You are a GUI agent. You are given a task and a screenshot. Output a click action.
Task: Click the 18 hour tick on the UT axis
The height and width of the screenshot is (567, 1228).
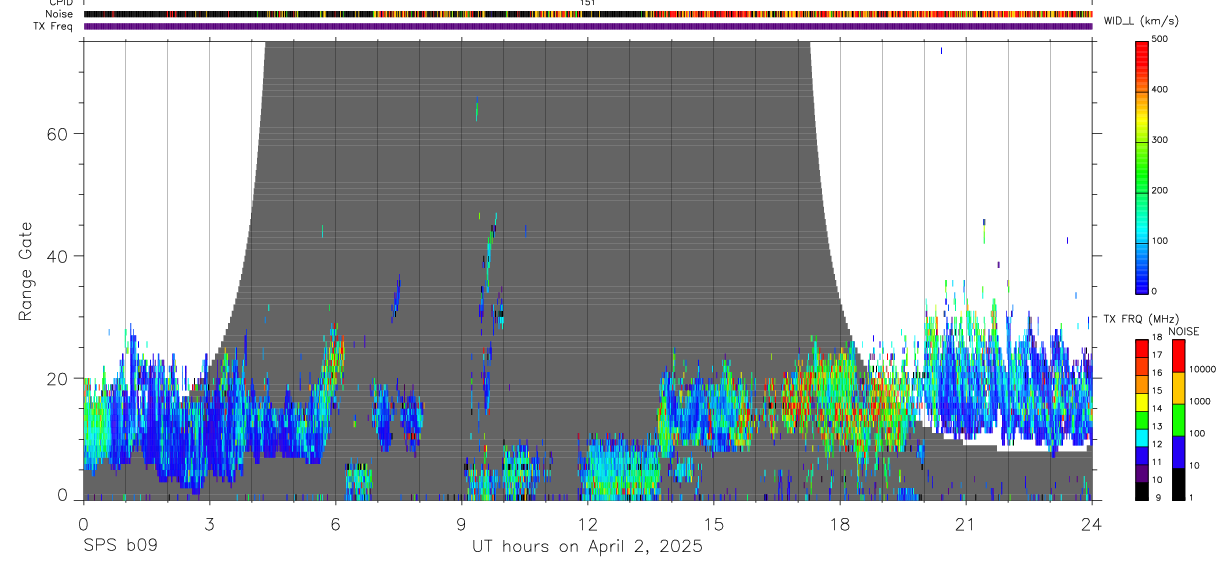coord(839,524)
